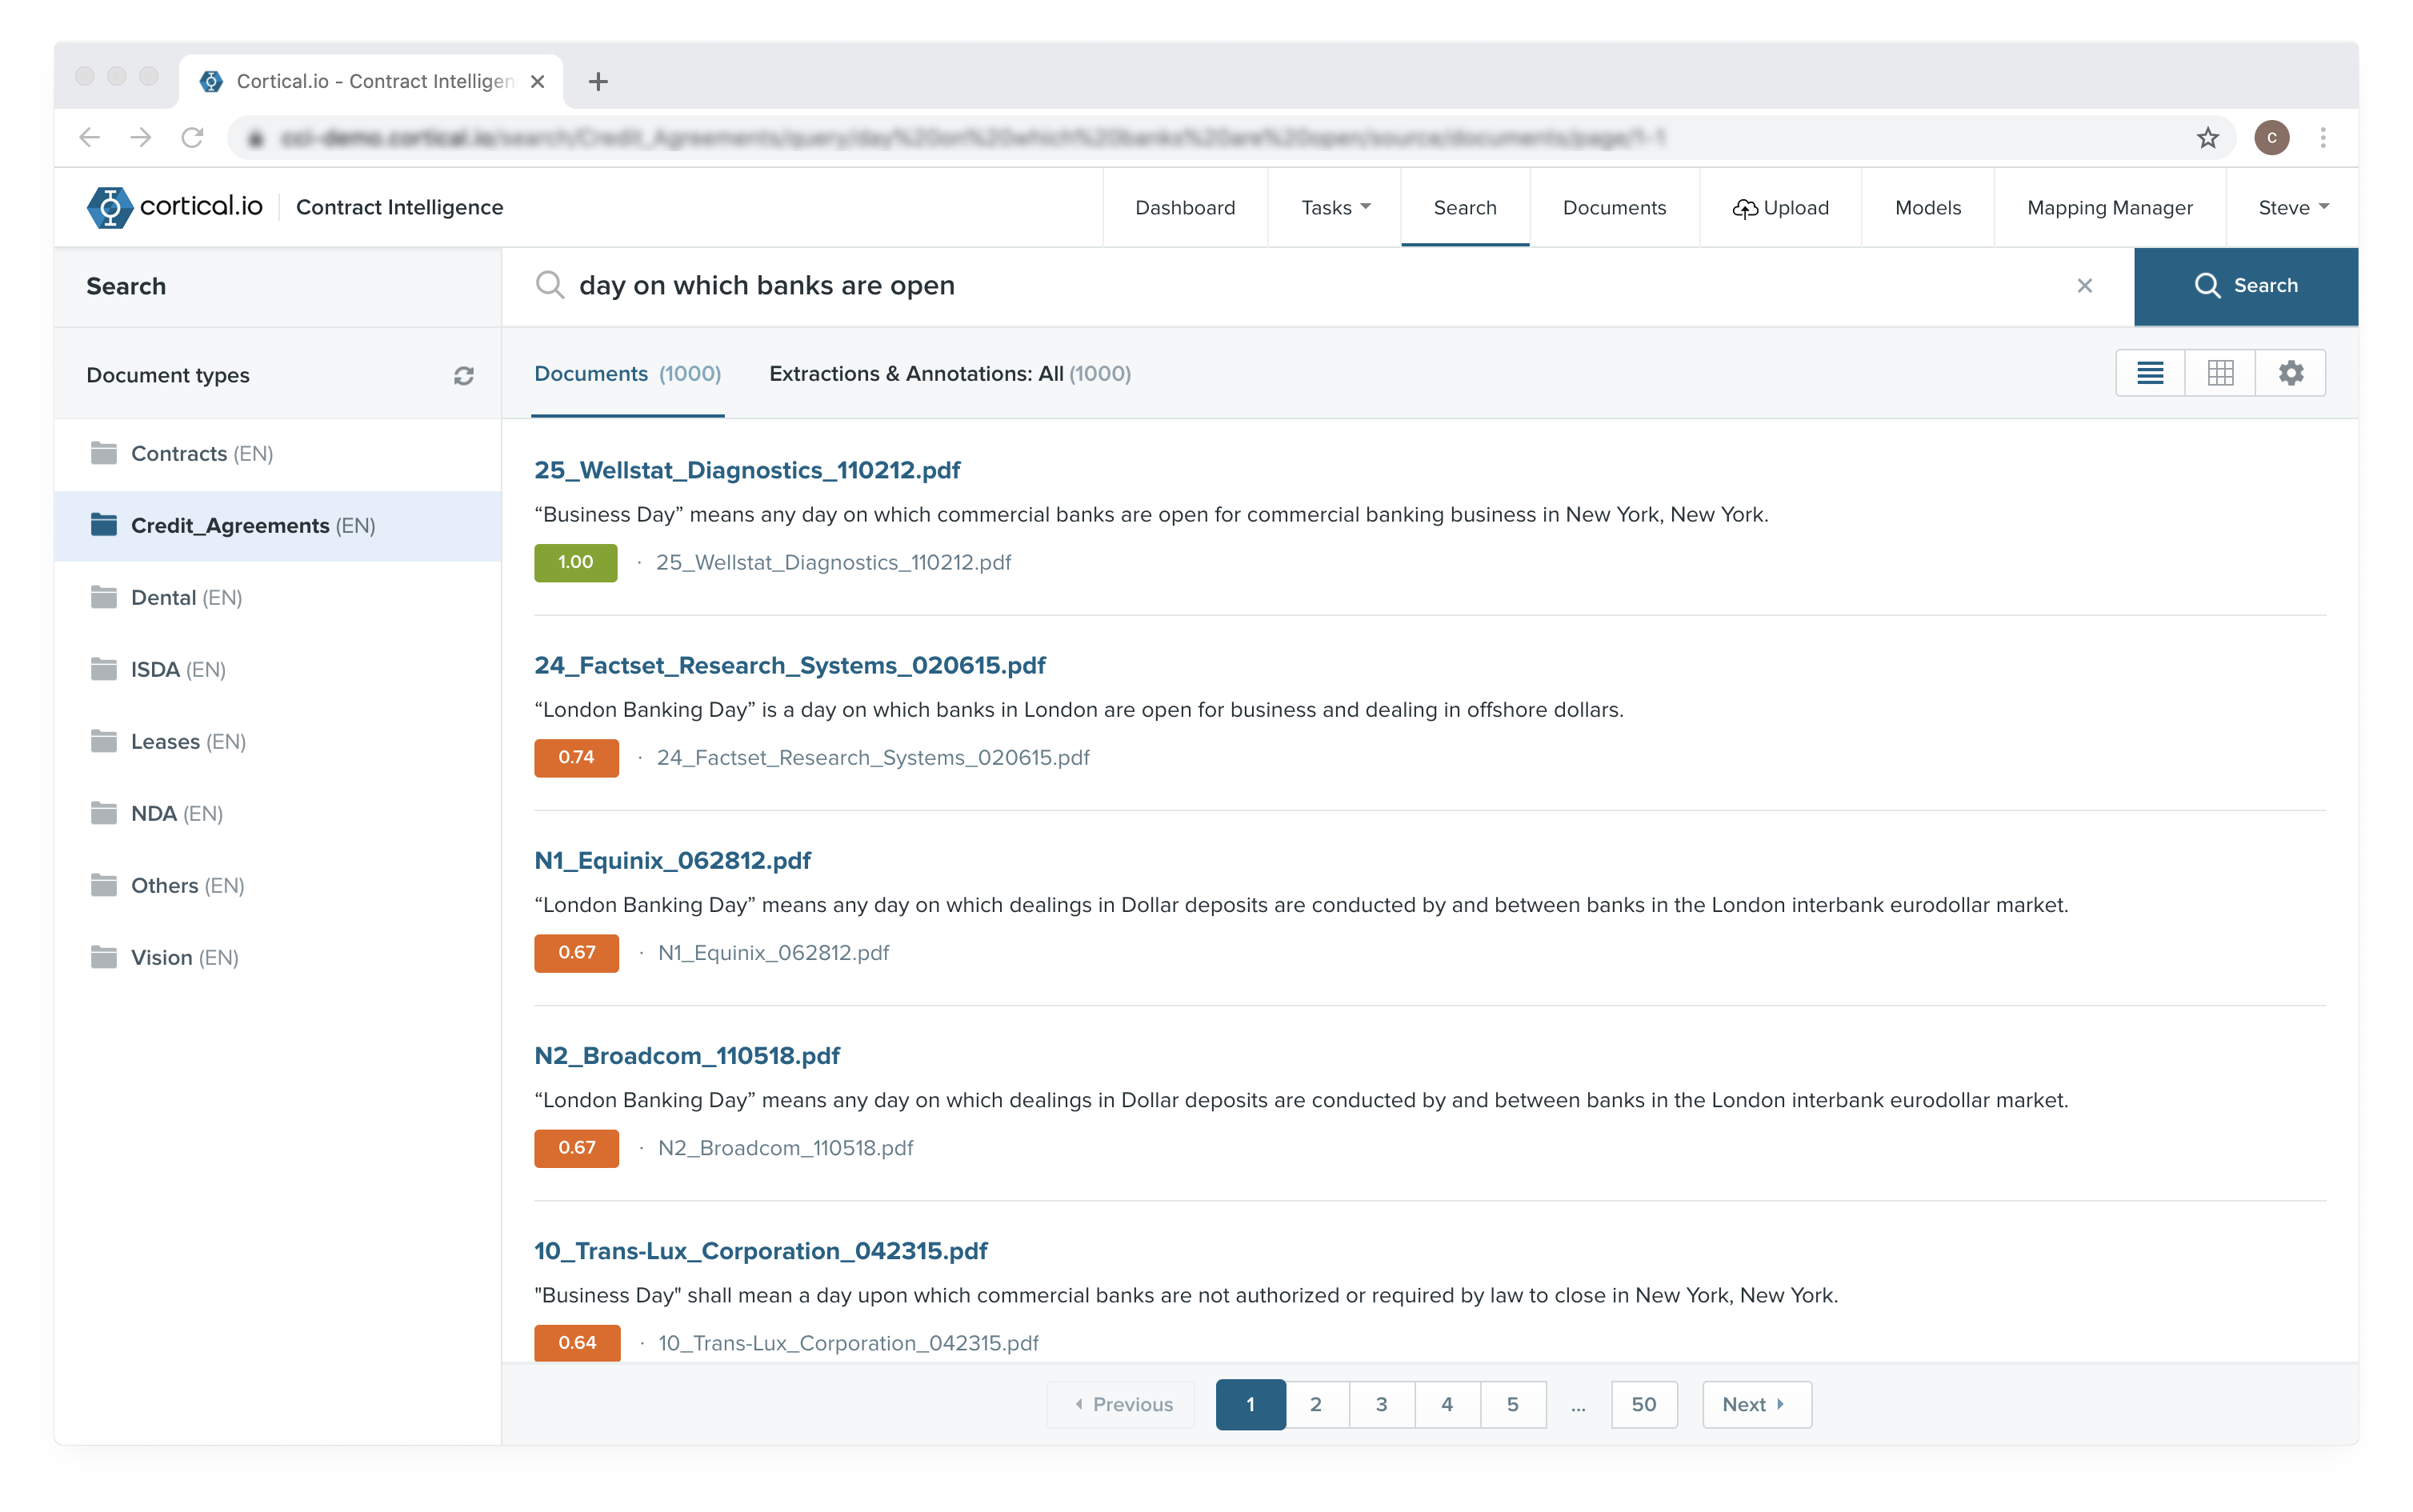Go to results page 3
The image size is (2413, 1512).
pyautogui.click(x=1380, y=1404)
